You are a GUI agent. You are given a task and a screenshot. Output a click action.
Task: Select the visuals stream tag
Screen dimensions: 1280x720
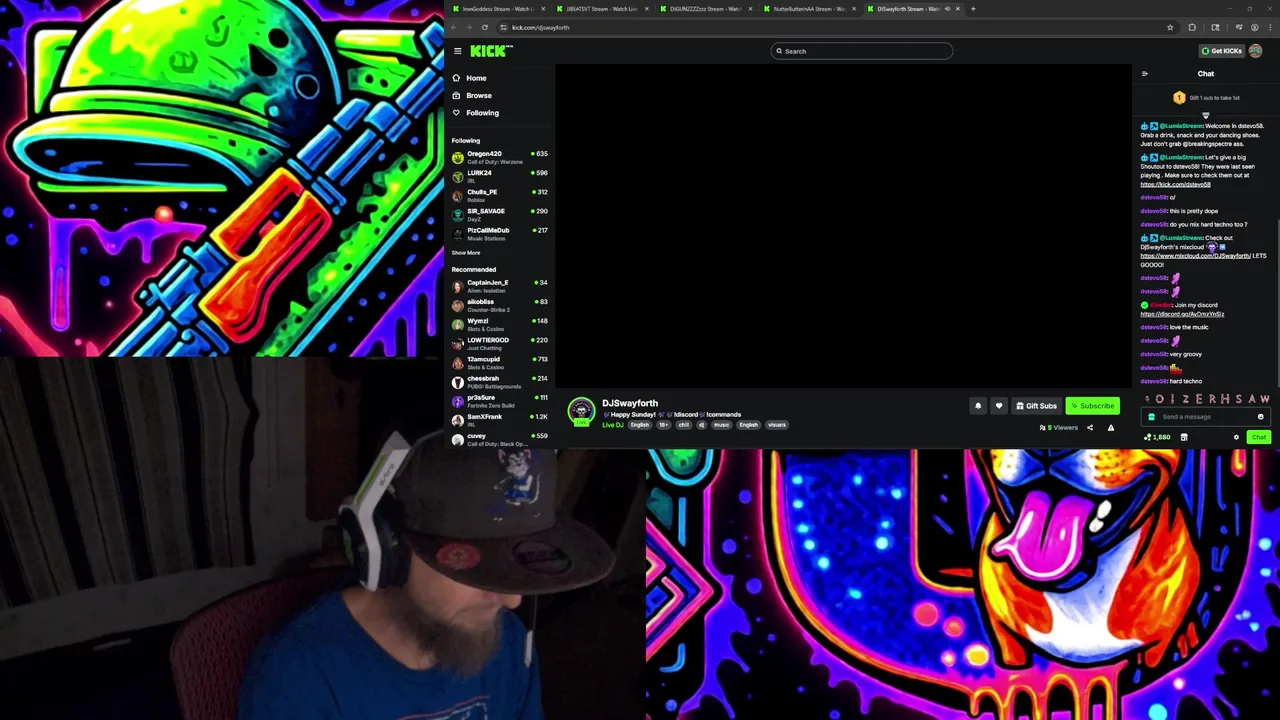(777, 425)
